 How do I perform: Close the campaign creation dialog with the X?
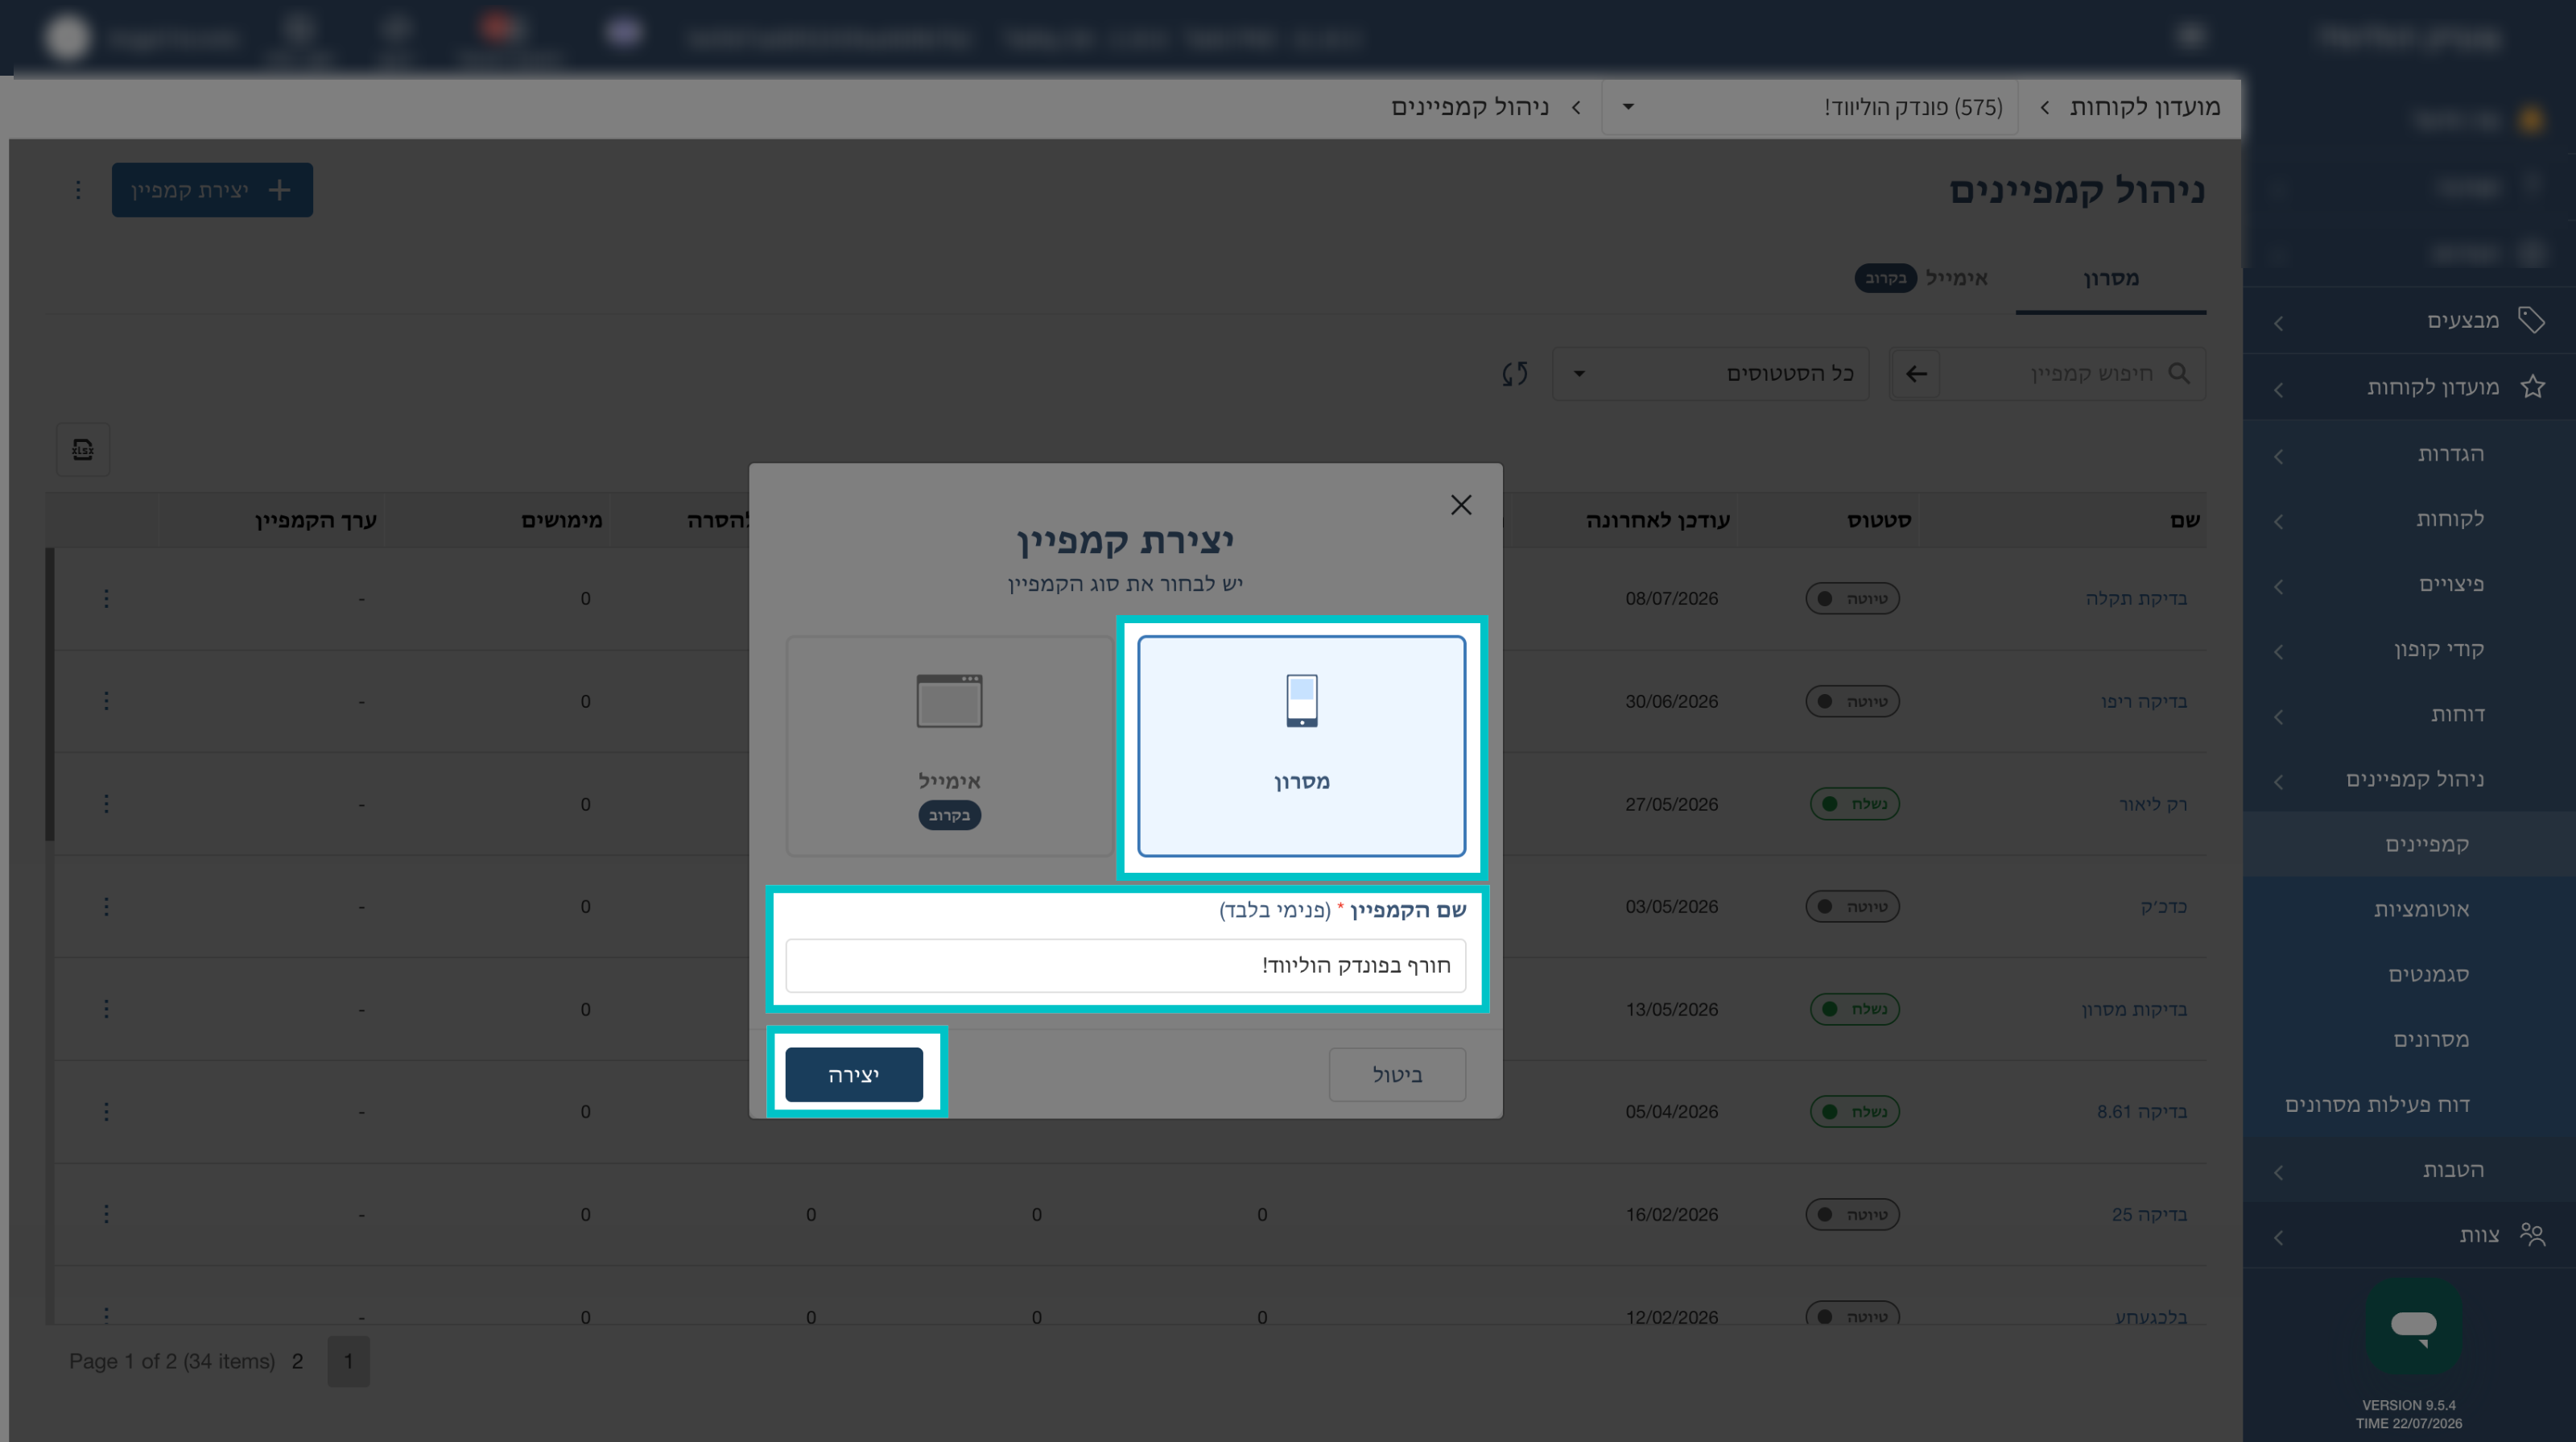click(1461, 505)
